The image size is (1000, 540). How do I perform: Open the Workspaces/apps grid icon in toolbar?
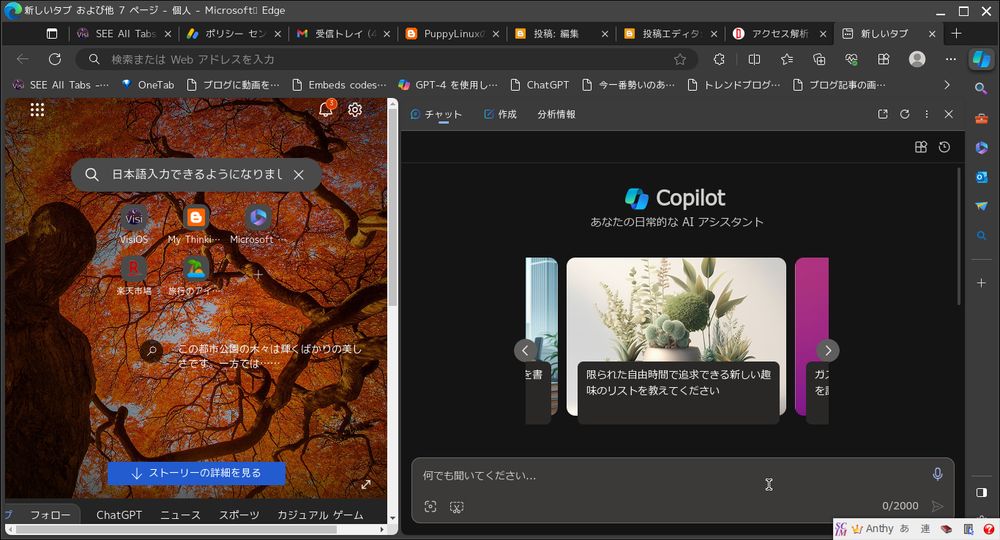883,59
